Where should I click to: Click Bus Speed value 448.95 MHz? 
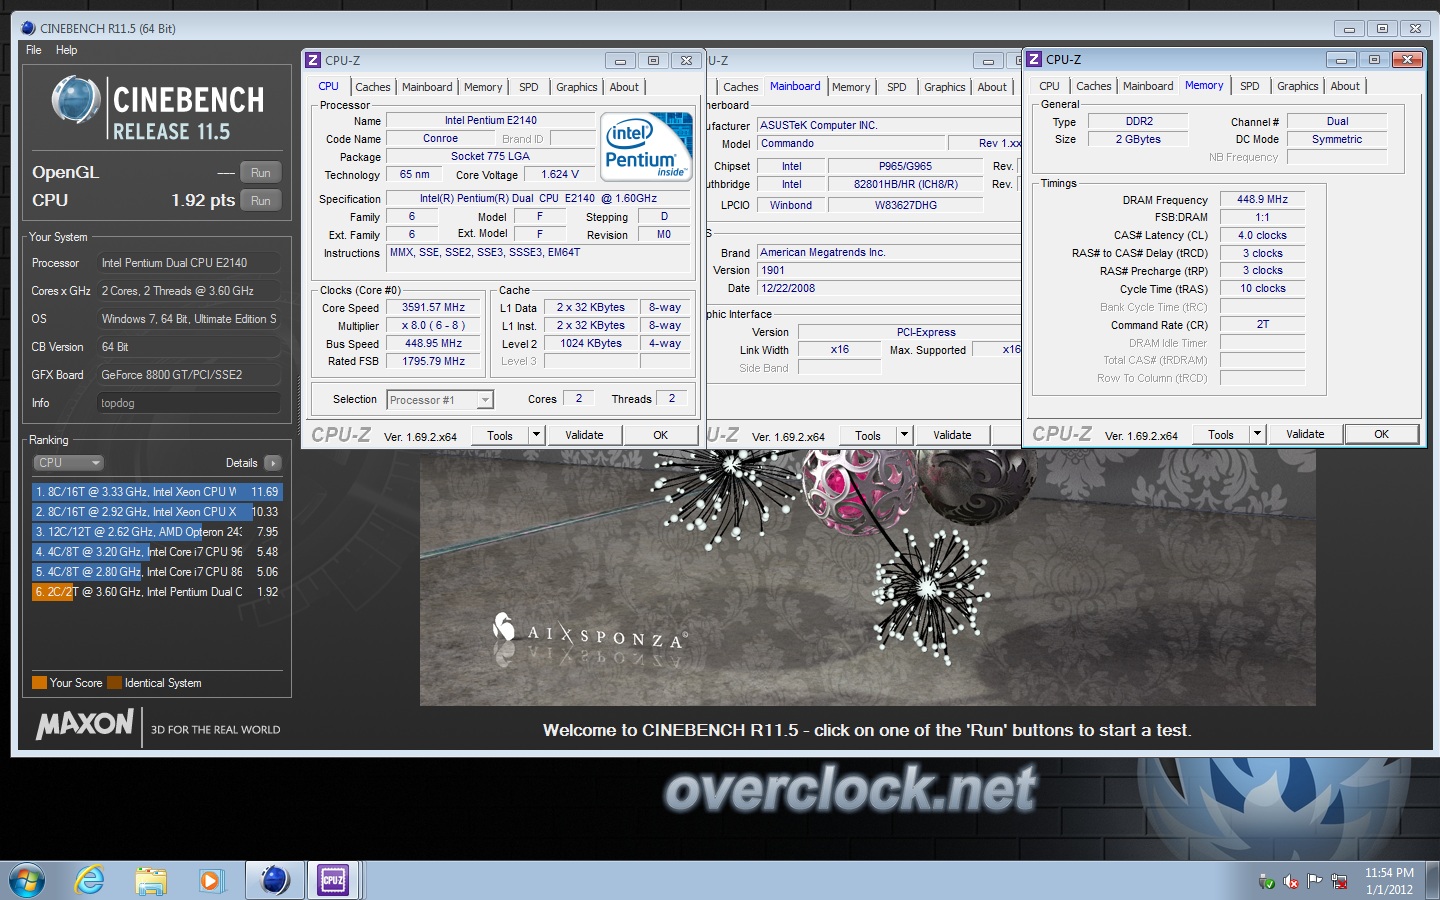click(433, 343)
